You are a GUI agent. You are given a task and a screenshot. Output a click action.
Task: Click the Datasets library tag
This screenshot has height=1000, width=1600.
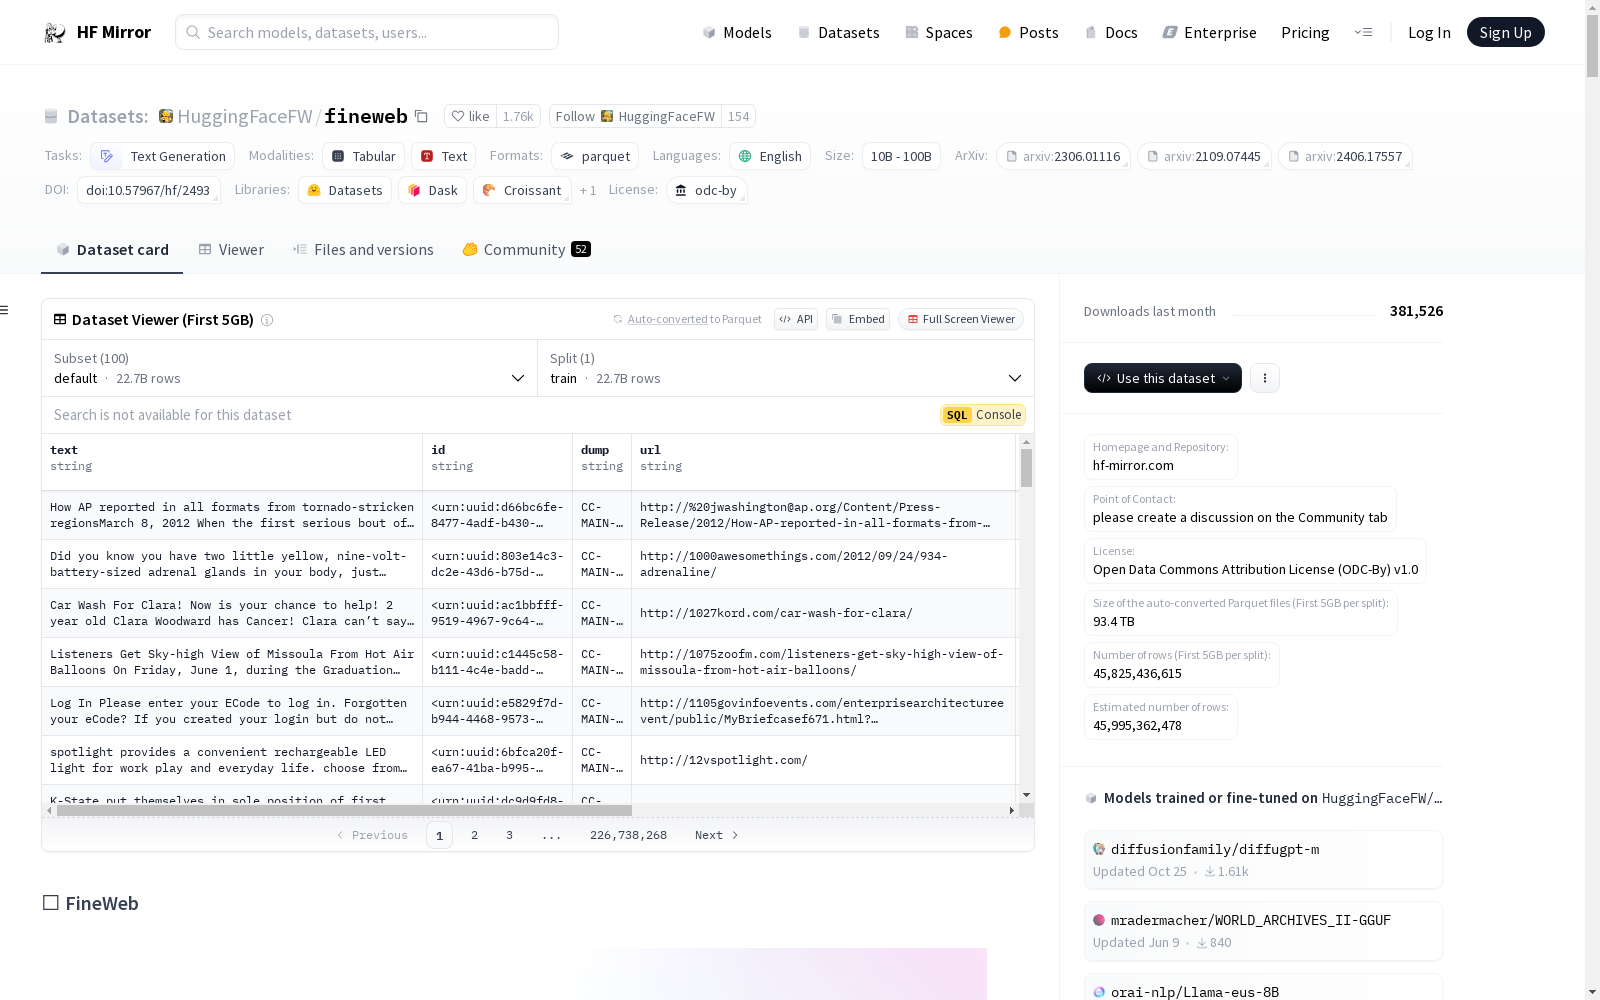tap(345, 191)
